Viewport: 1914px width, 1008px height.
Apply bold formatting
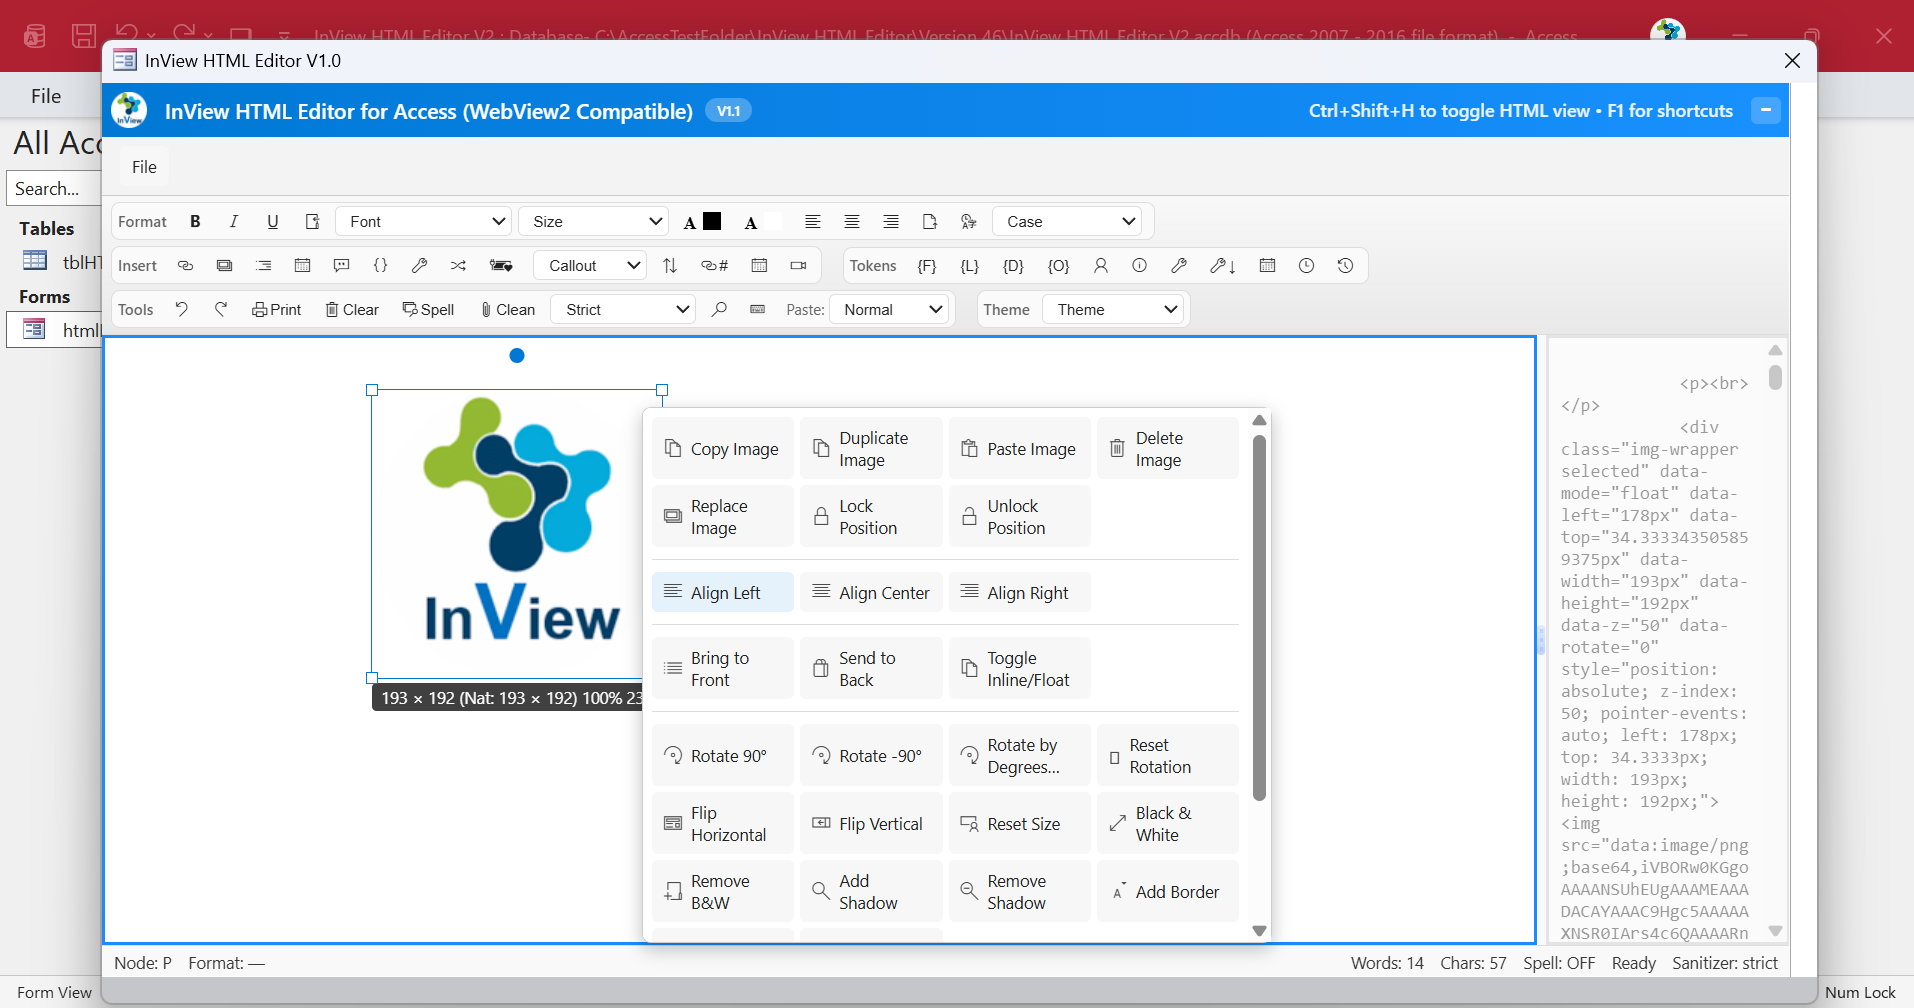(196, 221)
